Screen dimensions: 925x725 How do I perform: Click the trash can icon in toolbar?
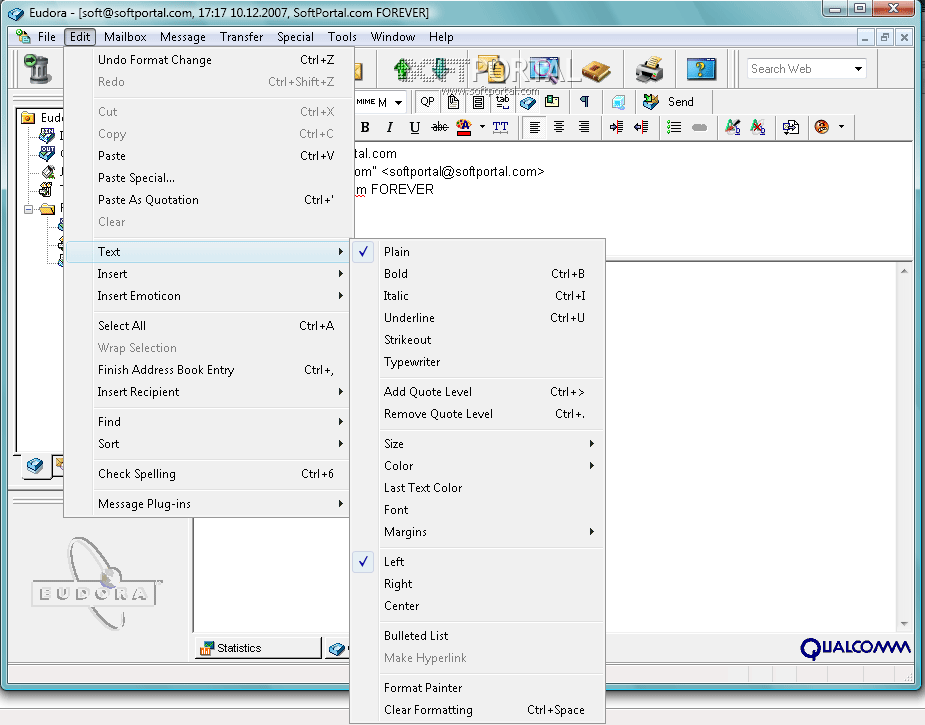39,69
